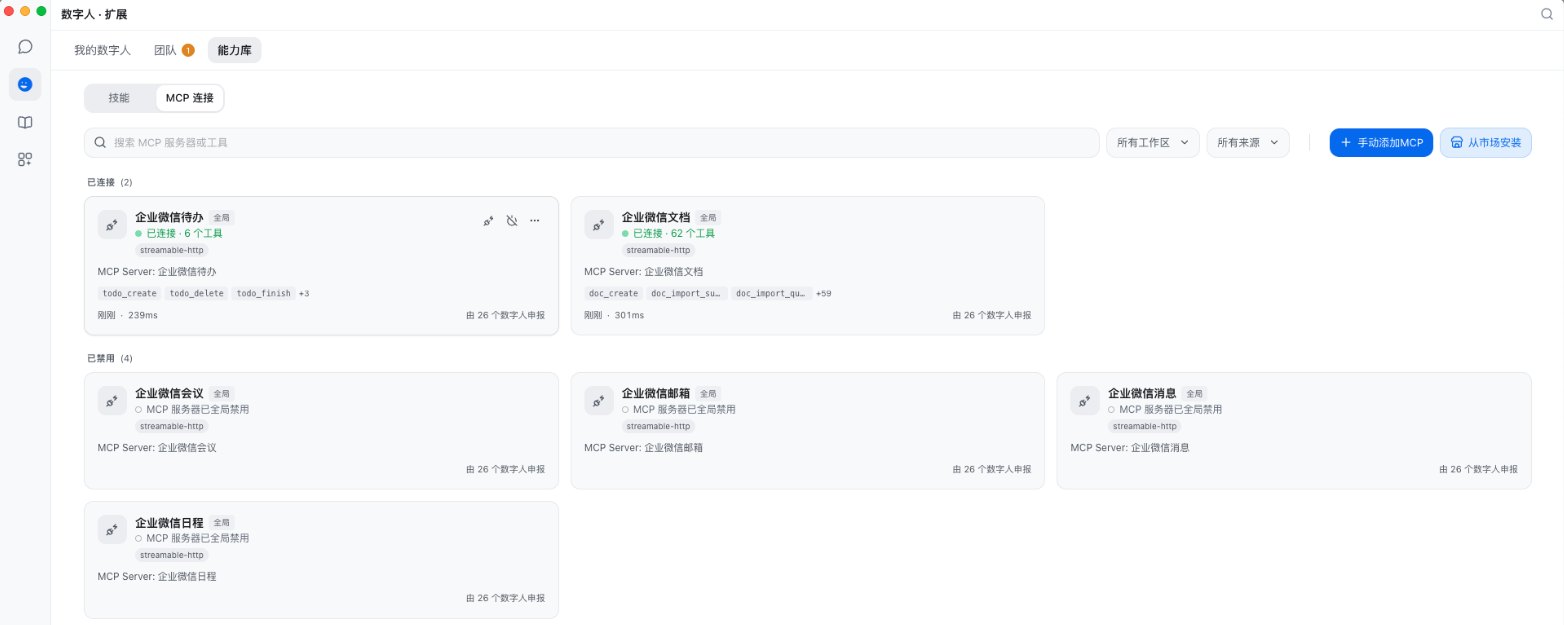Click the streamable-http tag on 企业微信待办

point(171,250)
